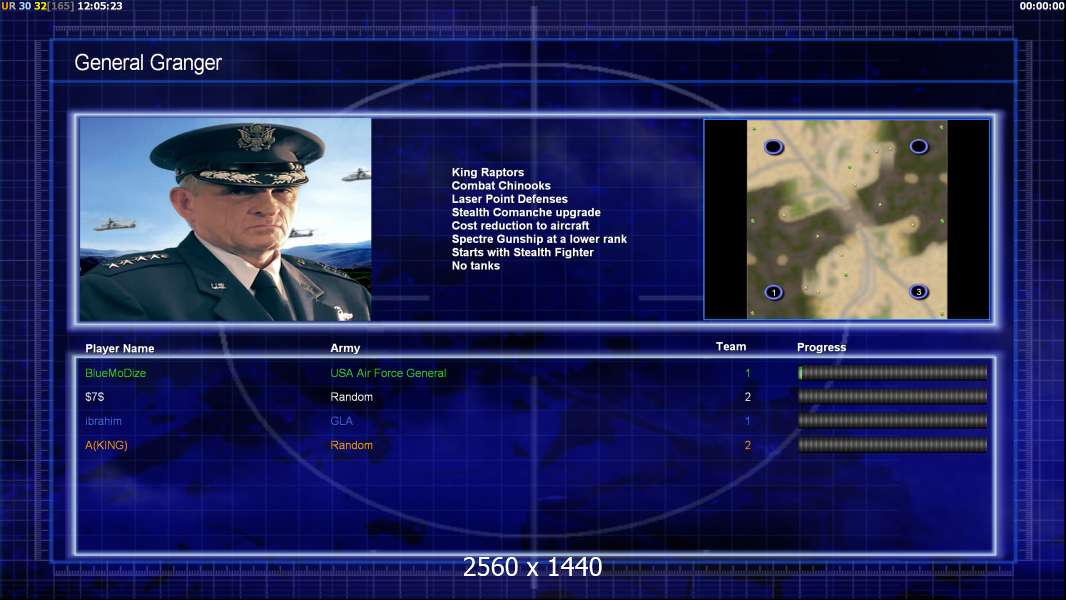Click the General Granger portrait
Viewport: 1066px width, 600px height.
(x=225, y=219)
